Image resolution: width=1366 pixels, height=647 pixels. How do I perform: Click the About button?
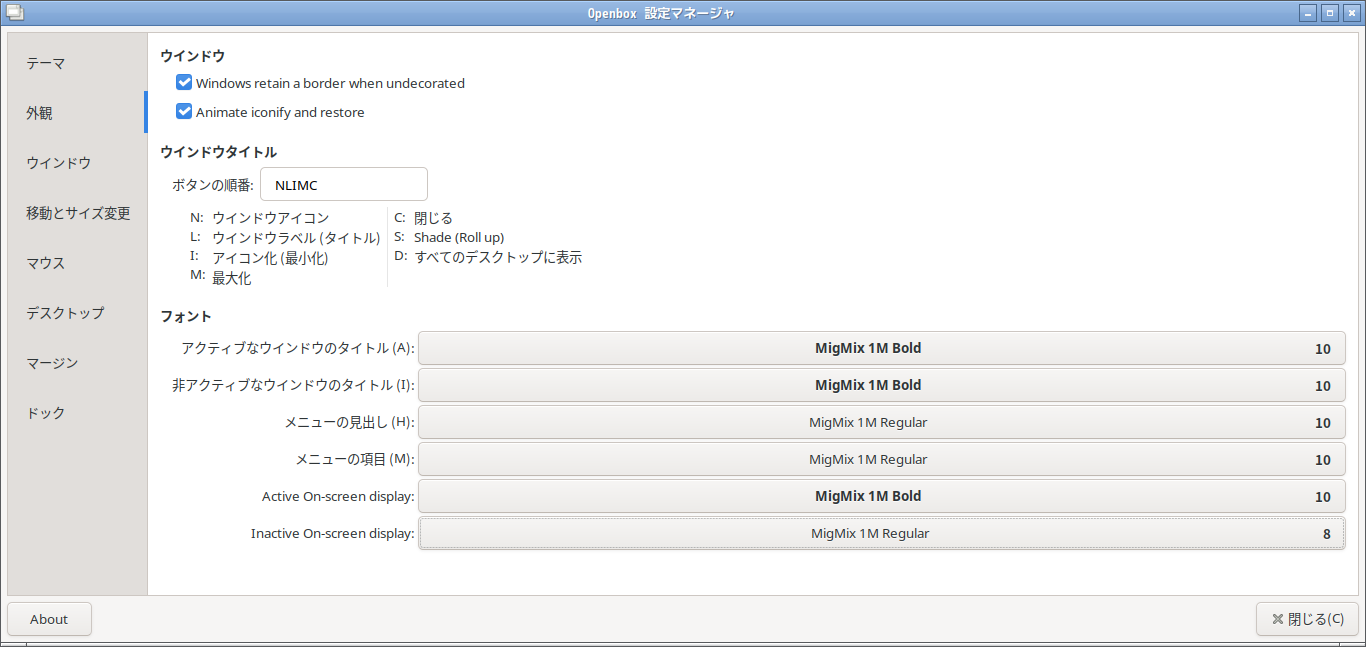[x=49, y=619]
